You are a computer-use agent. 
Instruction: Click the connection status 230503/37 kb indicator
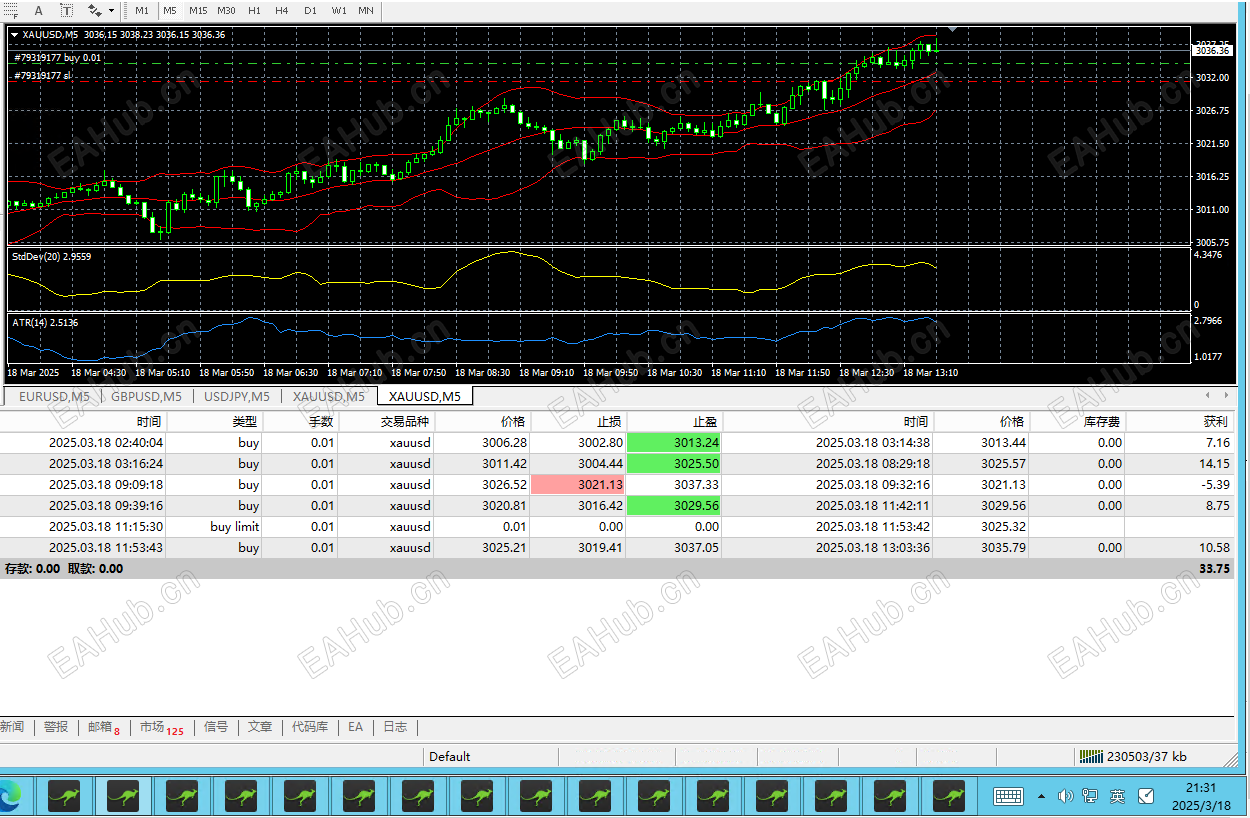(1134, 757)
